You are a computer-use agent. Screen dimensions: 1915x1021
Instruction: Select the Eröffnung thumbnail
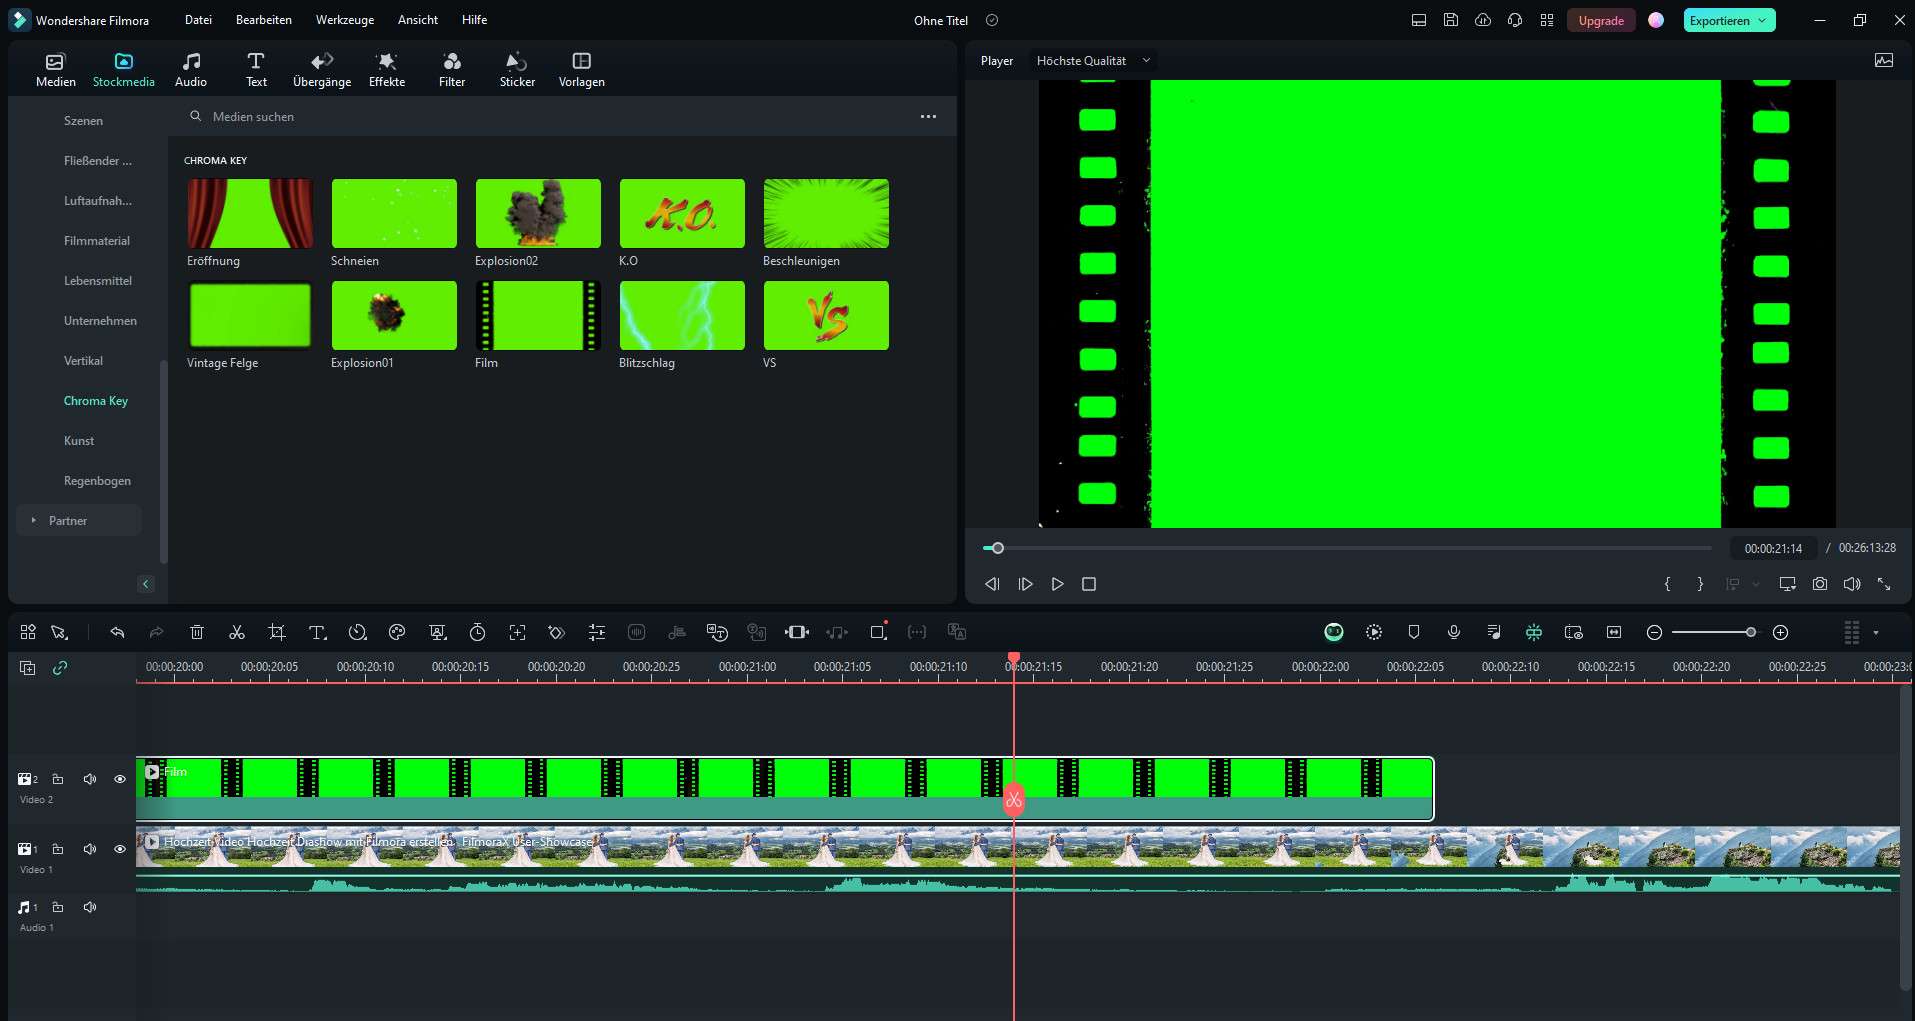click(250, 214)
